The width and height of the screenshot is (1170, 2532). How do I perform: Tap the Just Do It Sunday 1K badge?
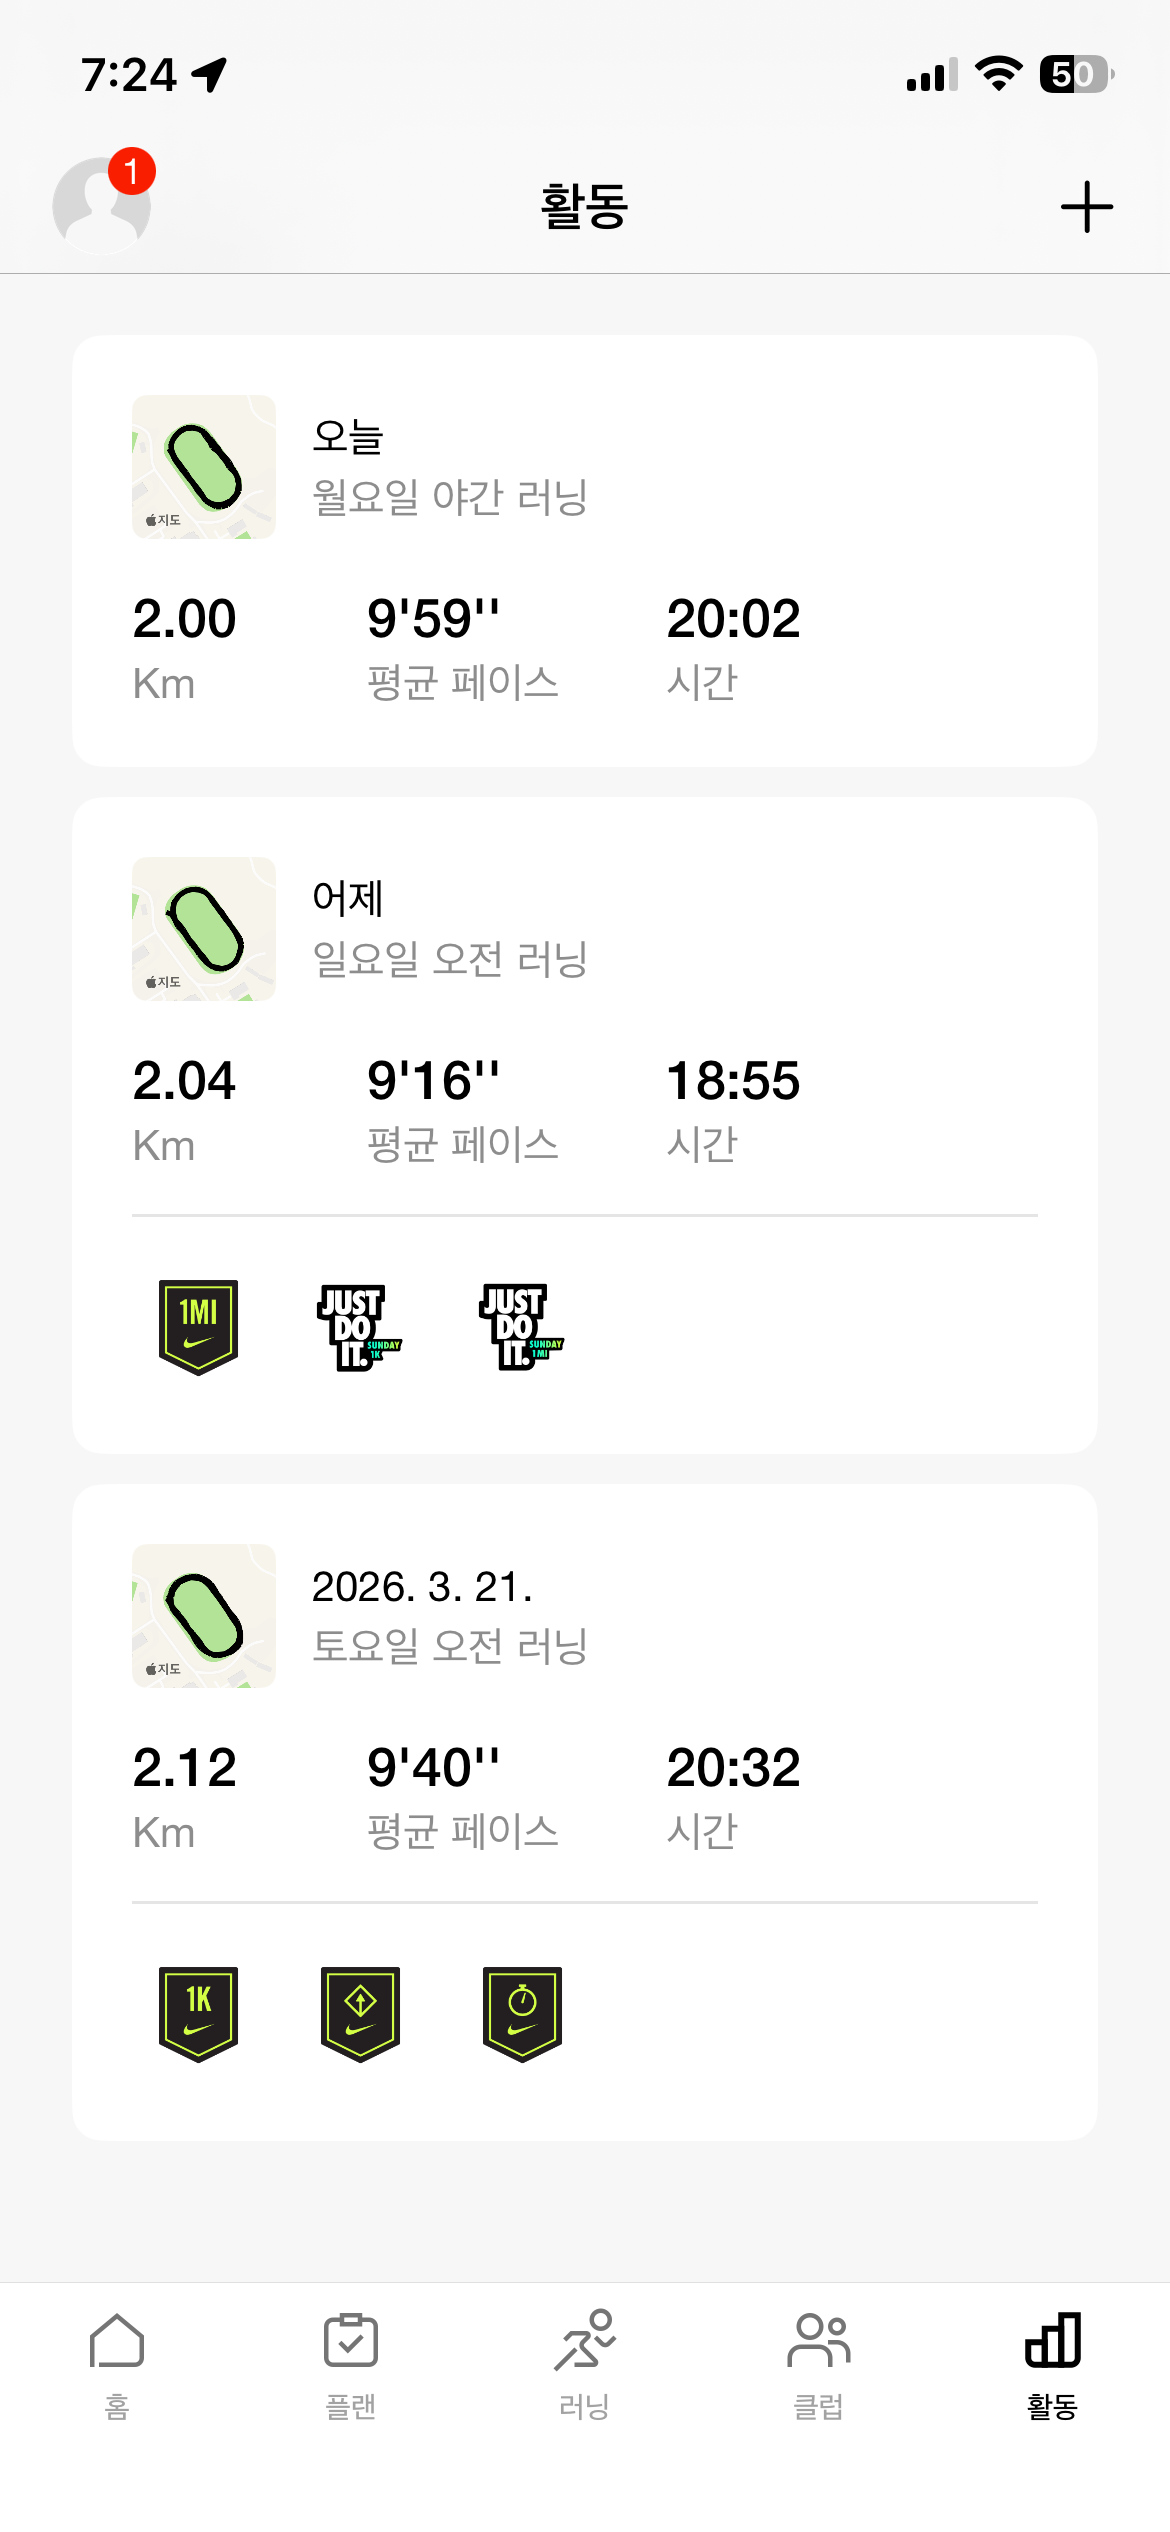click(358, 1327)
